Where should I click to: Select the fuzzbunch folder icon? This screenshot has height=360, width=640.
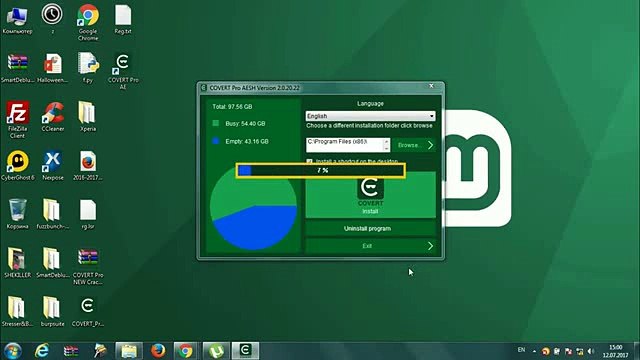pos(53,214)
